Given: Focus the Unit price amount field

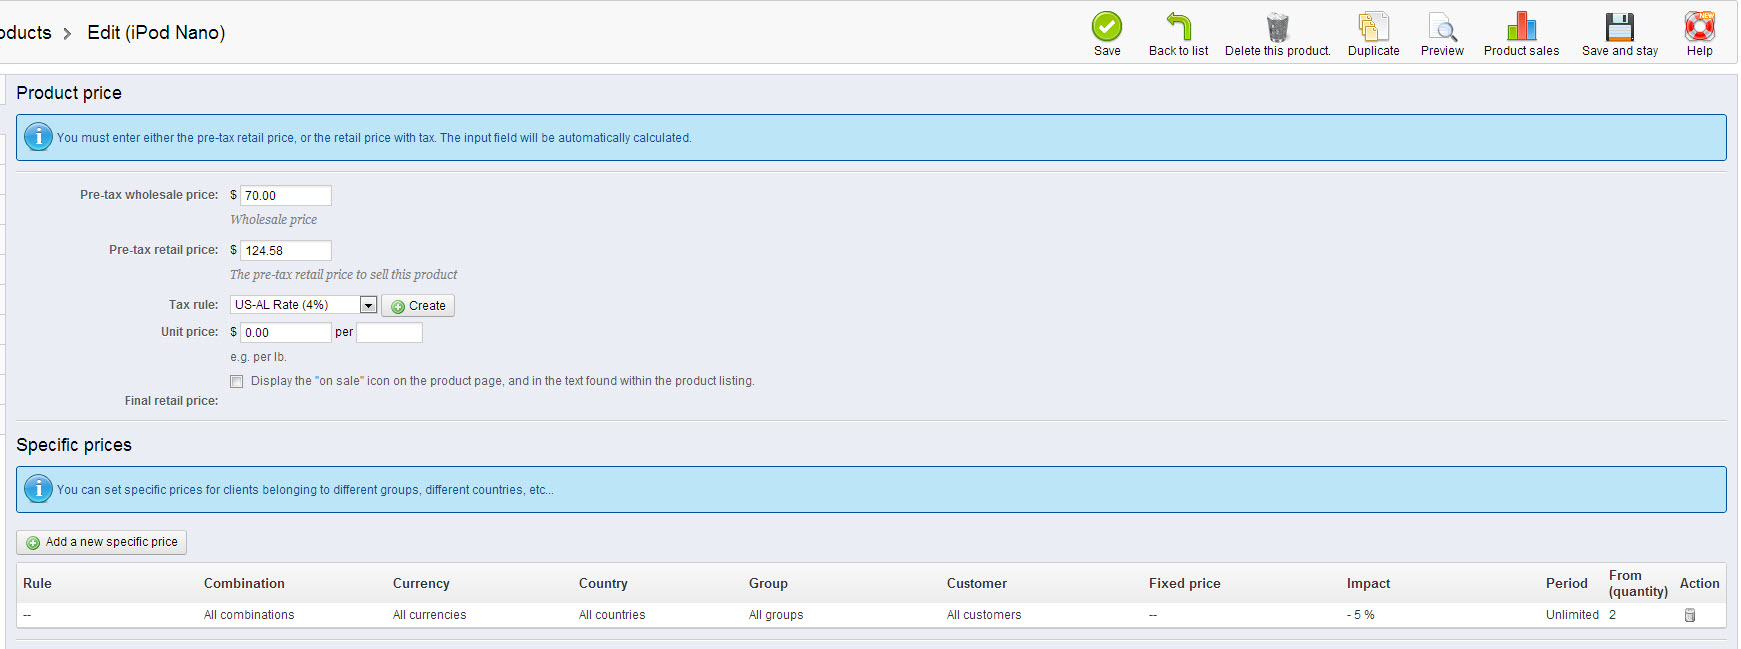Looking at the screenshot, I should pos(286,332).
